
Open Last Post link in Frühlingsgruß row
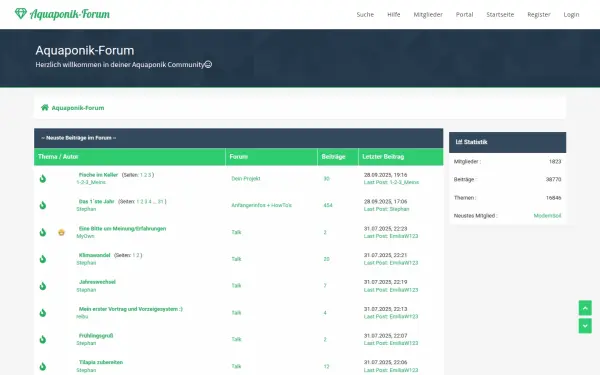391,343
